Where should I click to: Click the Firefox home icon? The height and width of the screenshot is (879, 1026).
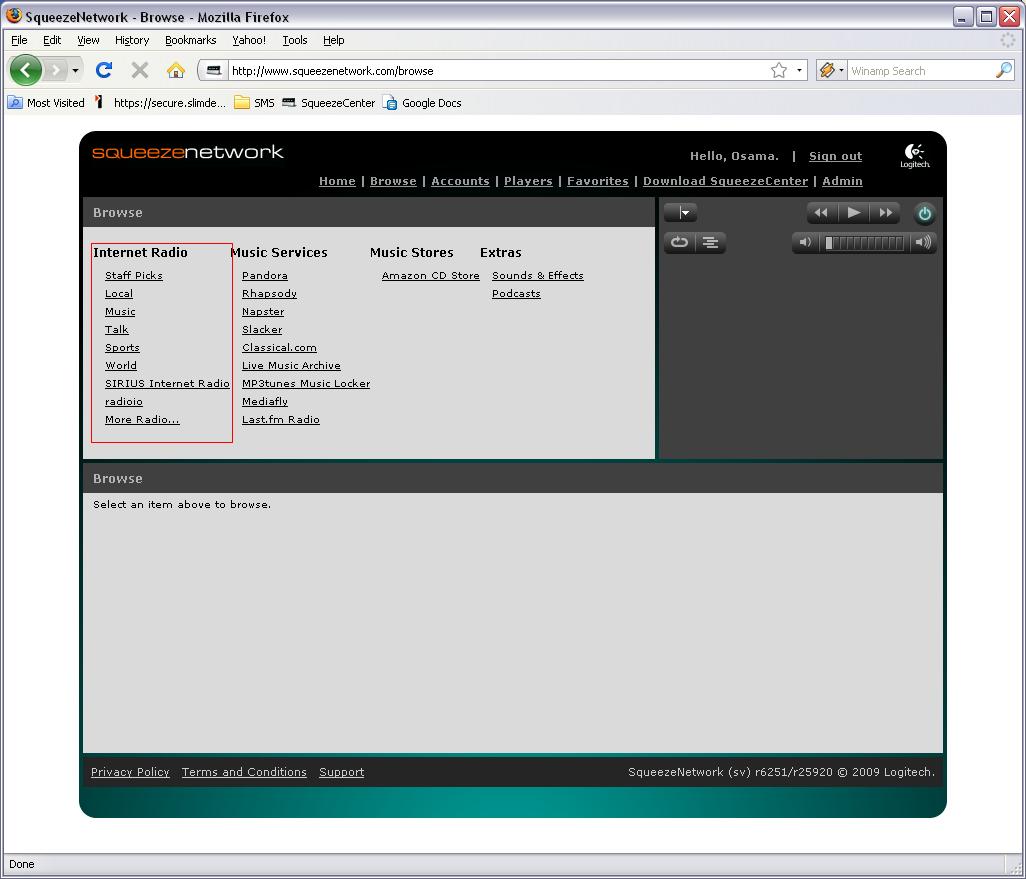pos(176,70)
